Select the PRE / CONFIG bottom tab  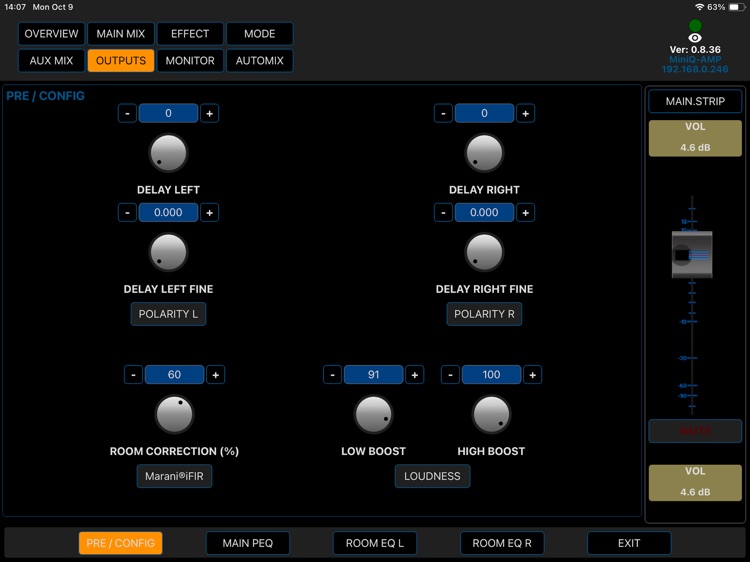pyautogui.click(x=121, y=543)
